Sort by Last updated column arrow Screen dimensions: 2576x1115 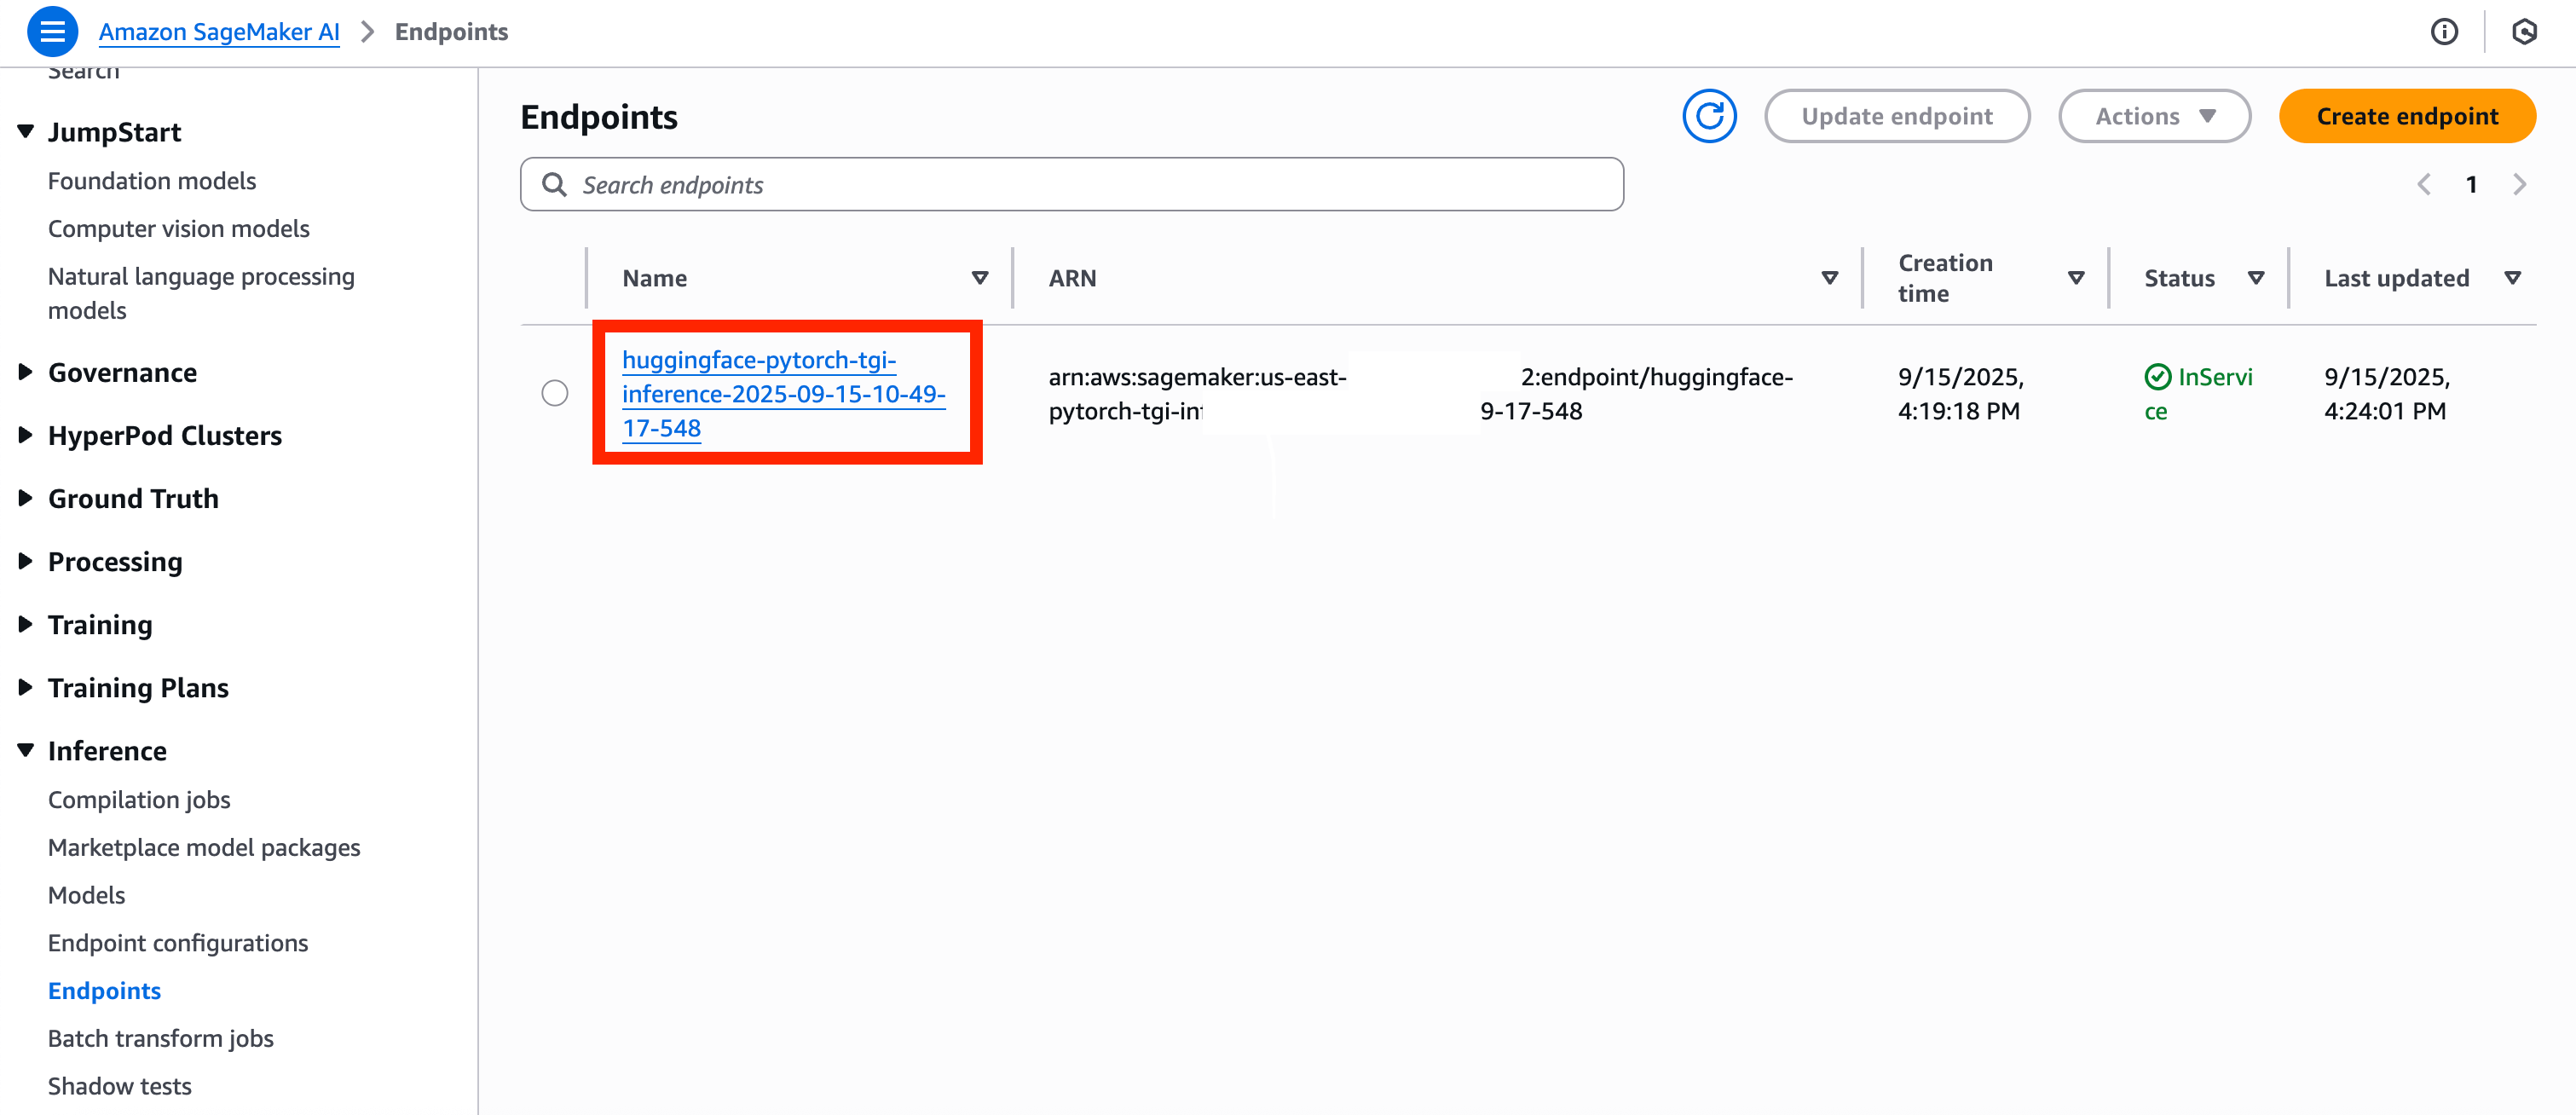(2511, 278)
